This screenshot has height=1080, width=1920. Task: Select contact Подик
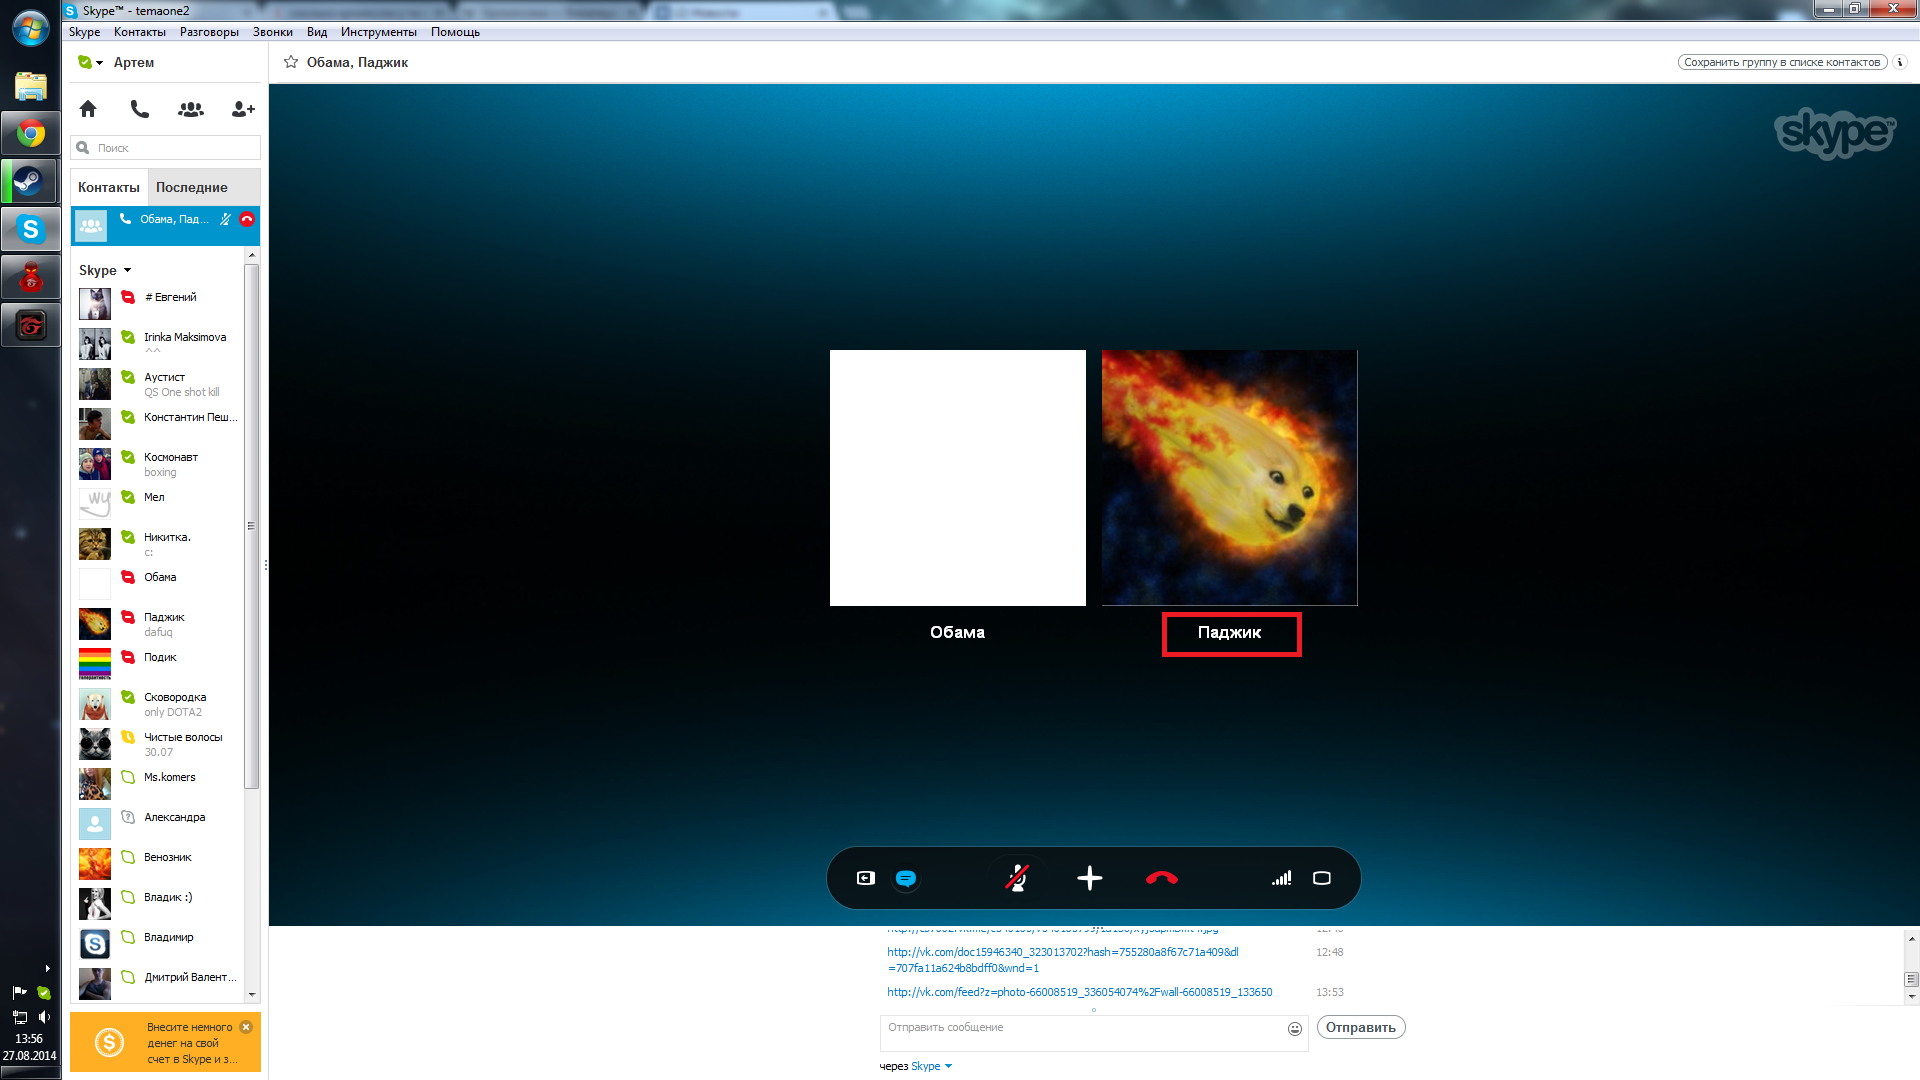pos(158,664)
